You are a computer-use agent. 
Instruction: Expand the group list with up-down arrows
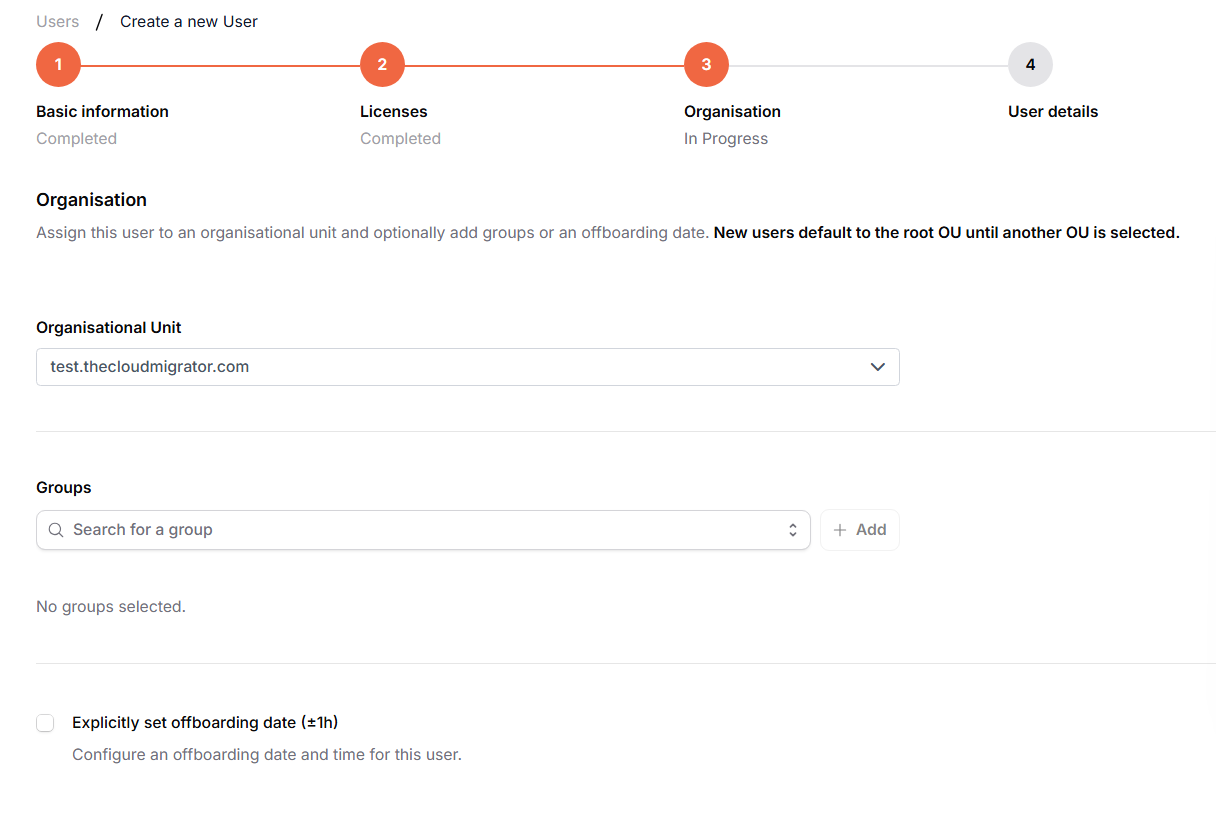coord(793,530)
